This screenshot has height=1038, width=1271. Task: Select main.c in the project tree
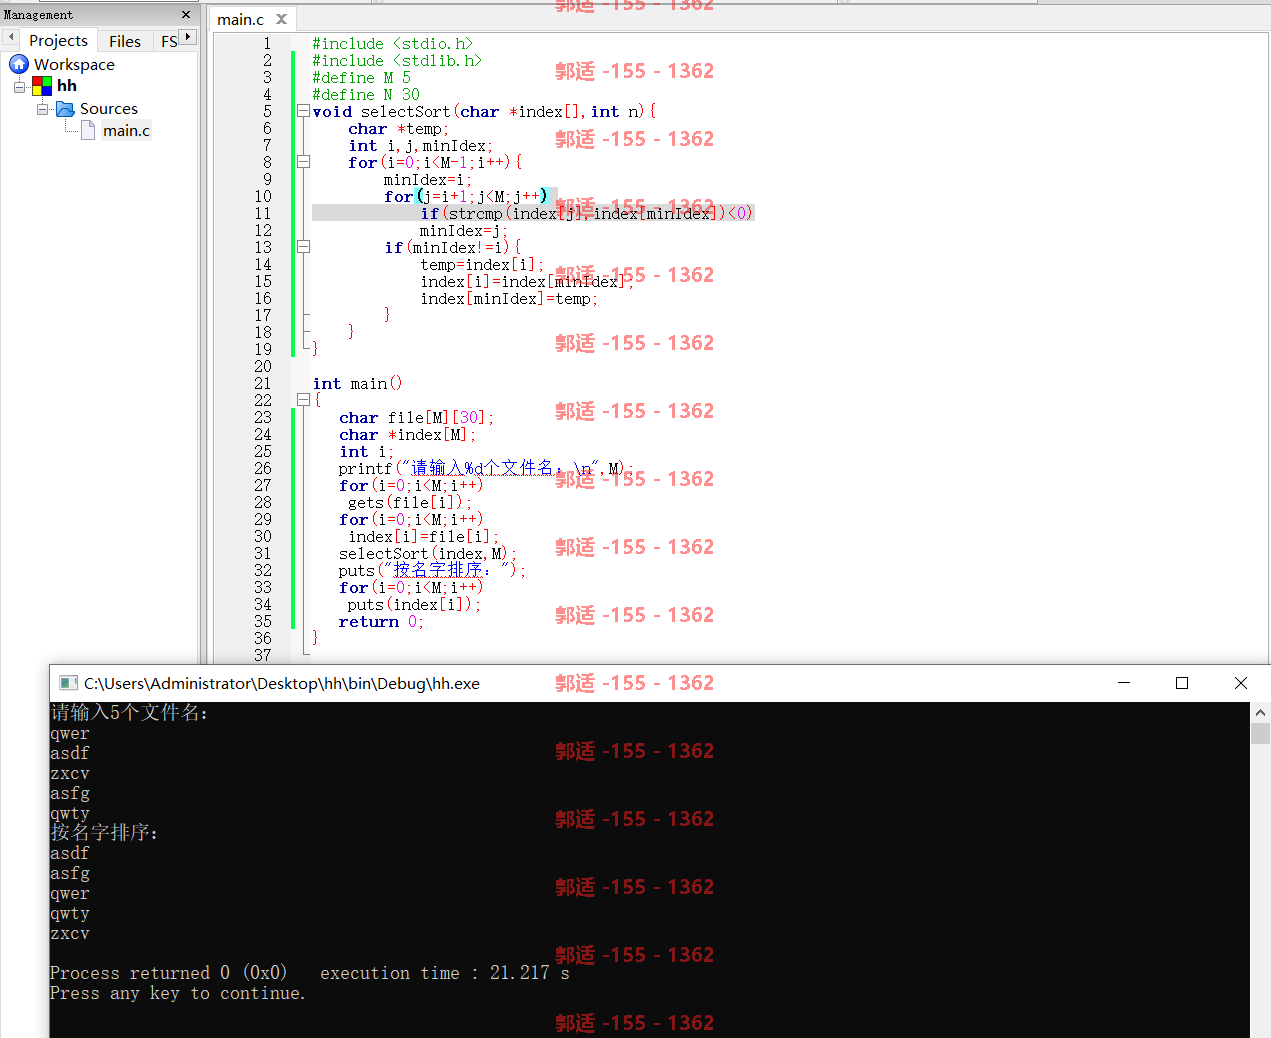[126, 130]
